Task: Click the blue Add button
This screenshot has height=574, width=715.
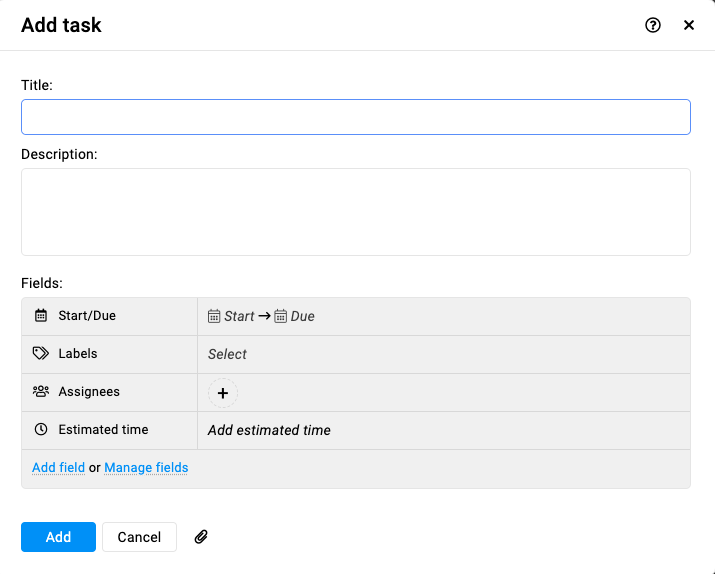Action: 58,537
